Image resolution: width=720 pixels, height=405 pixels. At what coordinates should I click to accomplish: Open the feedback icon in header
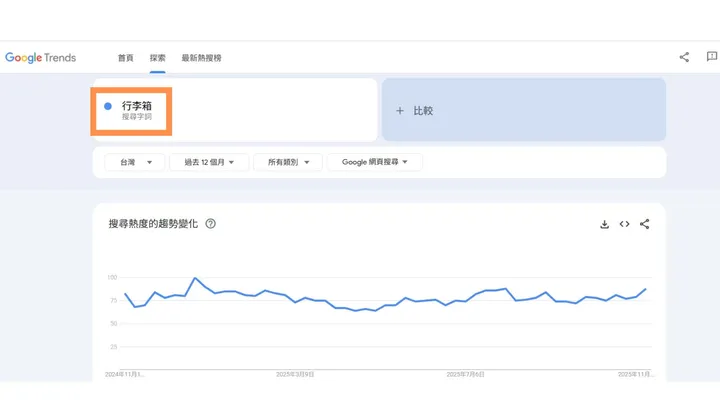712,56
